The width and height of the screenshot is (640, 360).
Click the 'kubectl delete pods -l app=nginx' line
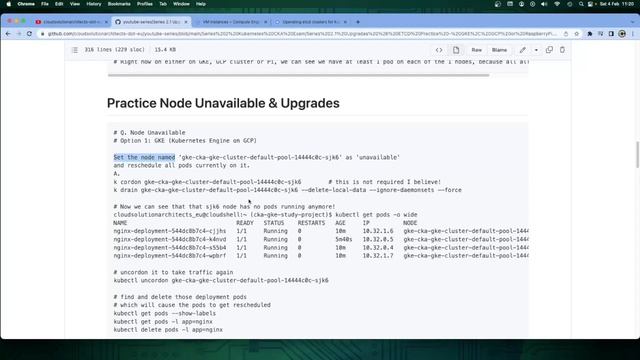pos(168,330)
